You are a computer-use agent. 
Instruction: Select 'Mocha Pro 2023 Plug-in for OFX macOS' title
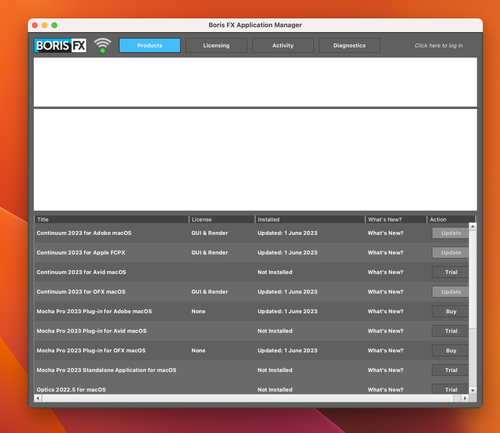pyautogui.click(x=91, y=350)
